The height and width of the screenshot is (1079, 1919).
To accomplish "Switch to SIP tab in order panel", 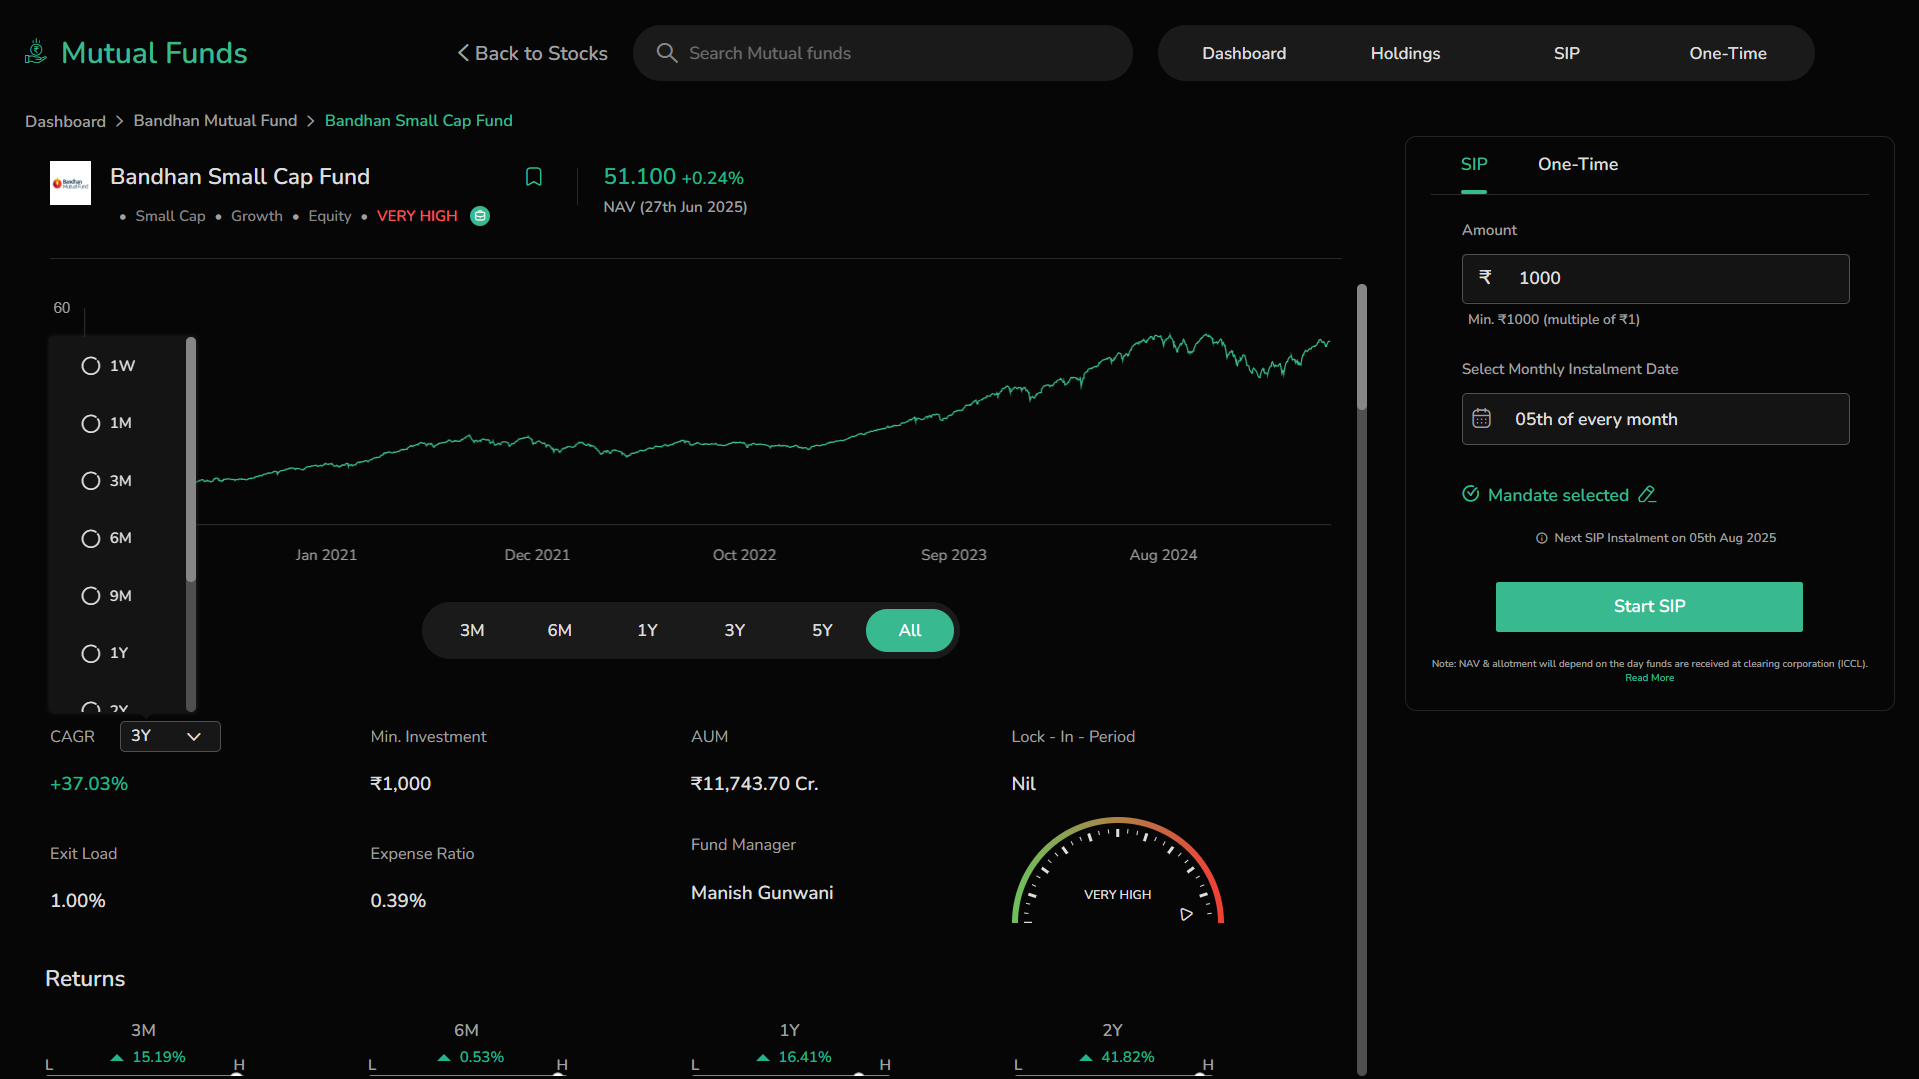I will [x=1474, y=164].
